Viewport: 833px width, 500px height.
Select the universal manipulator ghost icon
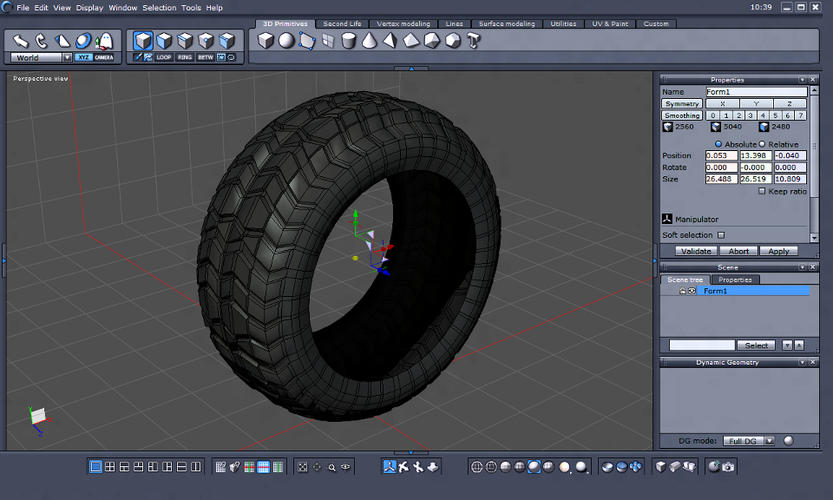(105, 41)
